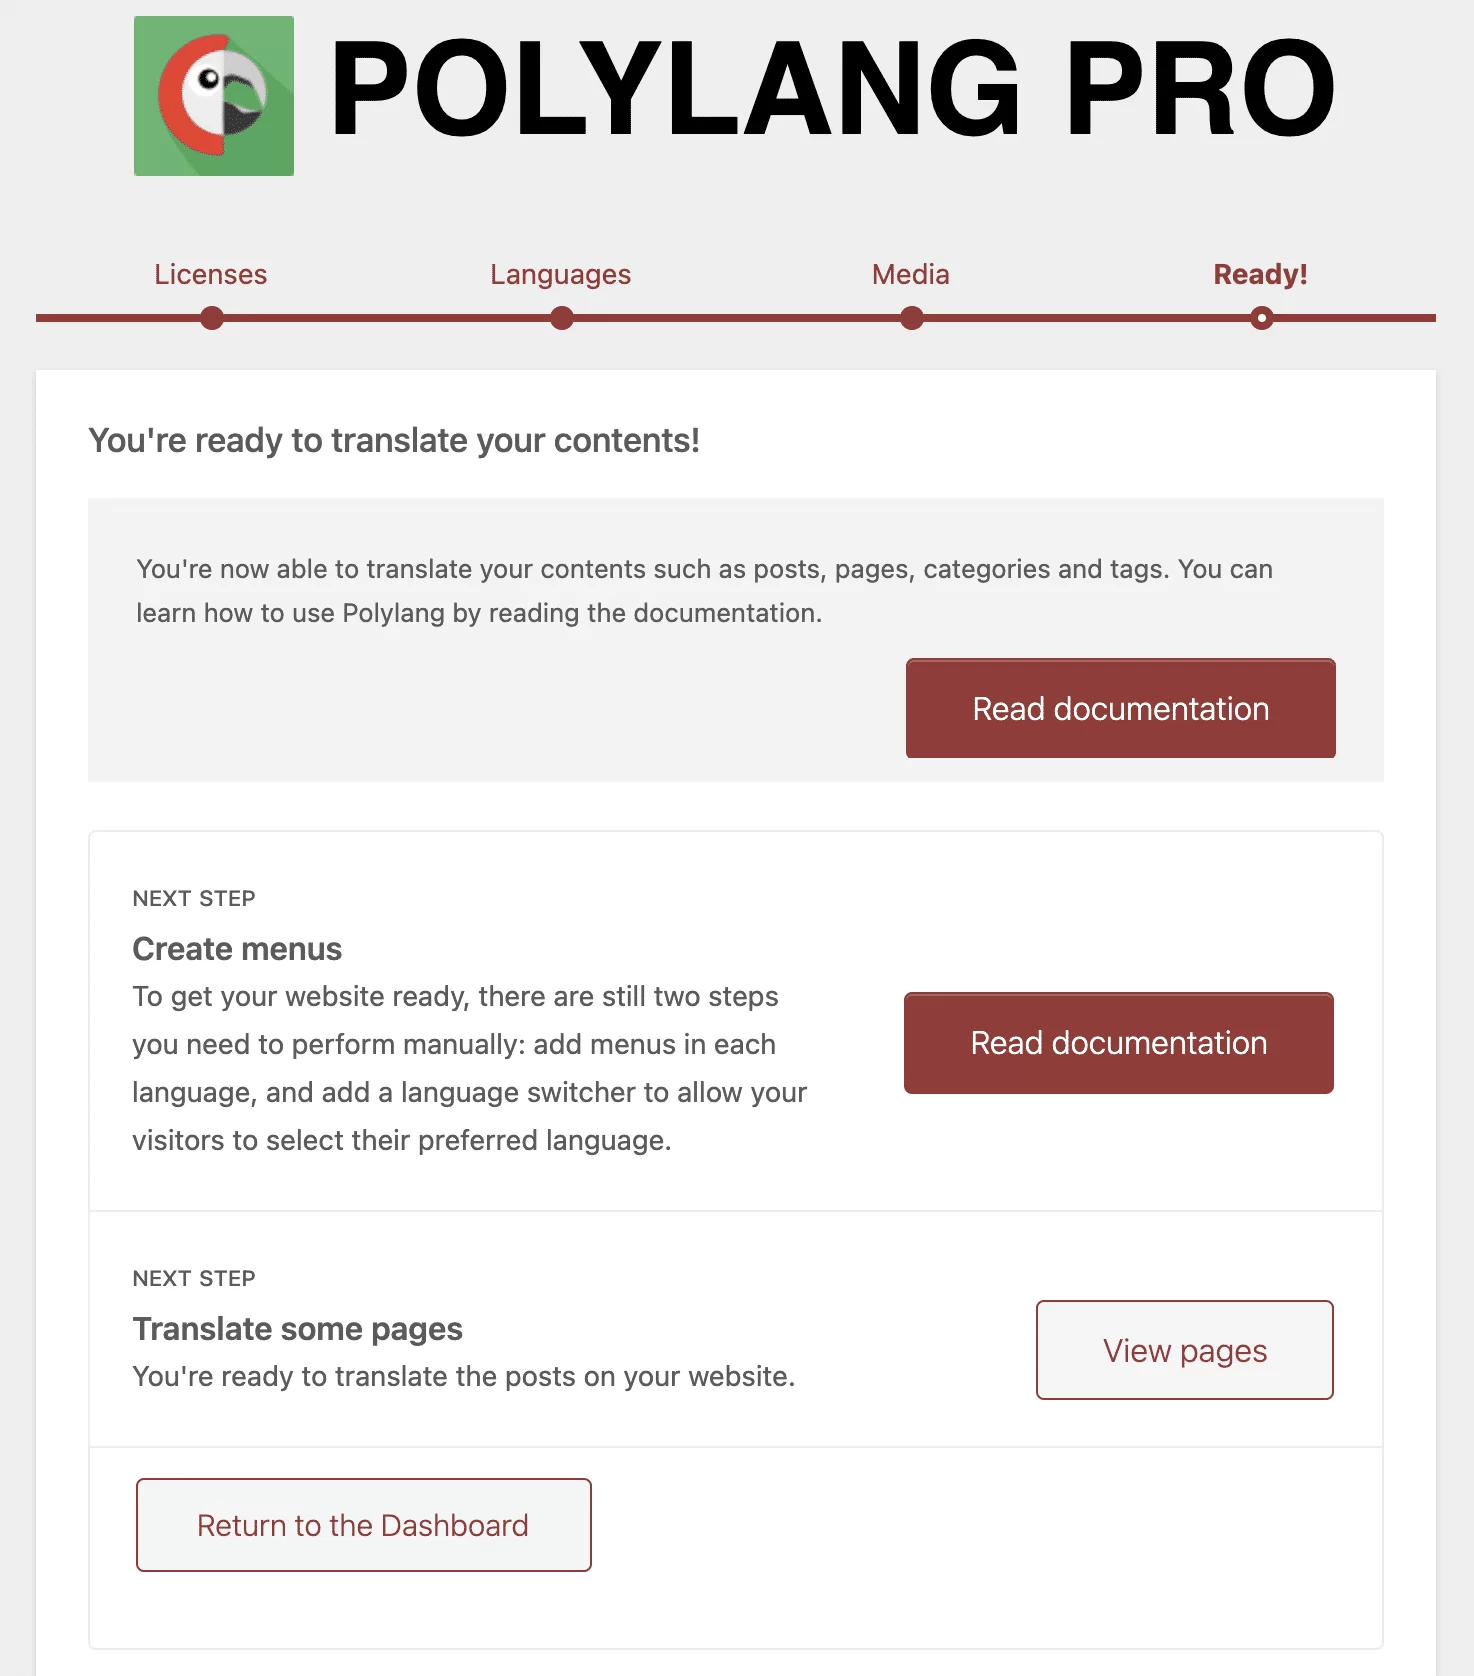The image size is (1474, 1676).
Task: Open the Media wizard step
Action: click(909, 274)
